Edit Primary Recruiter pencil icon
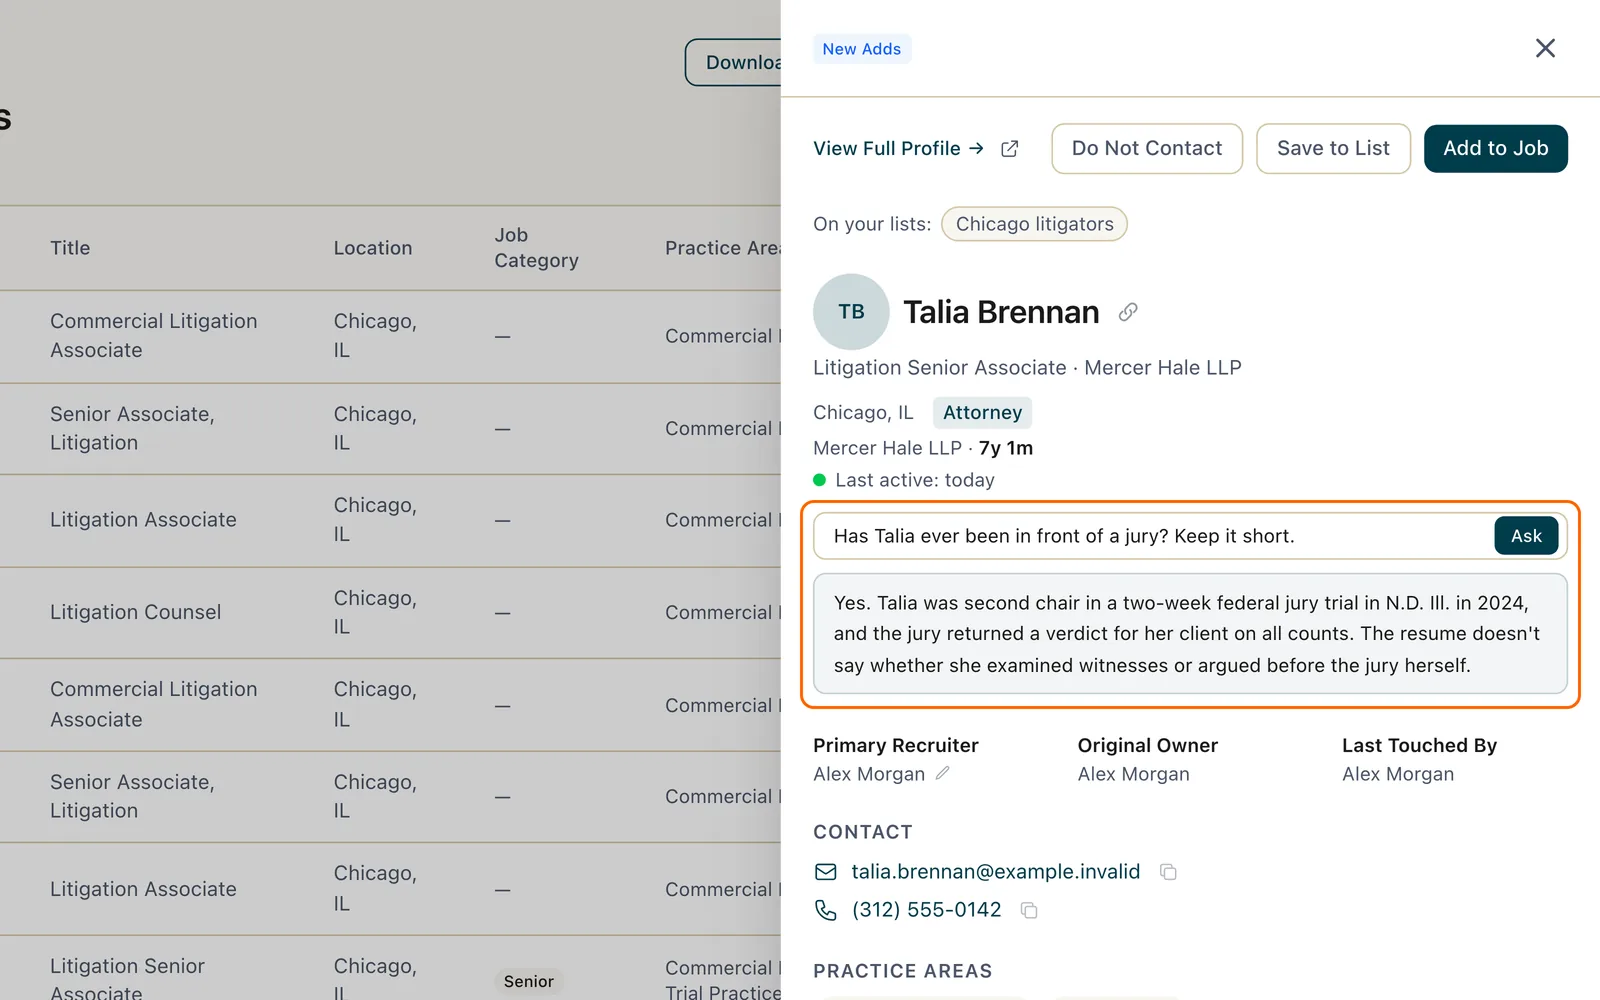The width and height of the screenshot is (1600, 1000). click(943, 773)
